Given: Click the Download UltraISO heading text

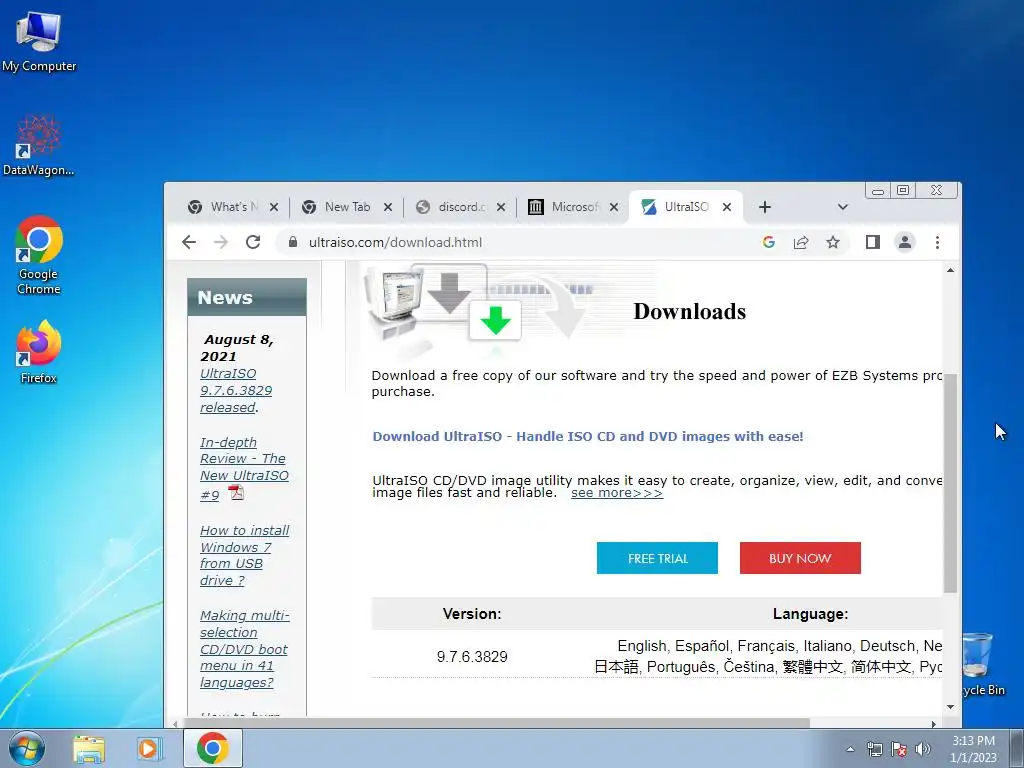Looking at the screenshot, I should [x=588, y=436].
